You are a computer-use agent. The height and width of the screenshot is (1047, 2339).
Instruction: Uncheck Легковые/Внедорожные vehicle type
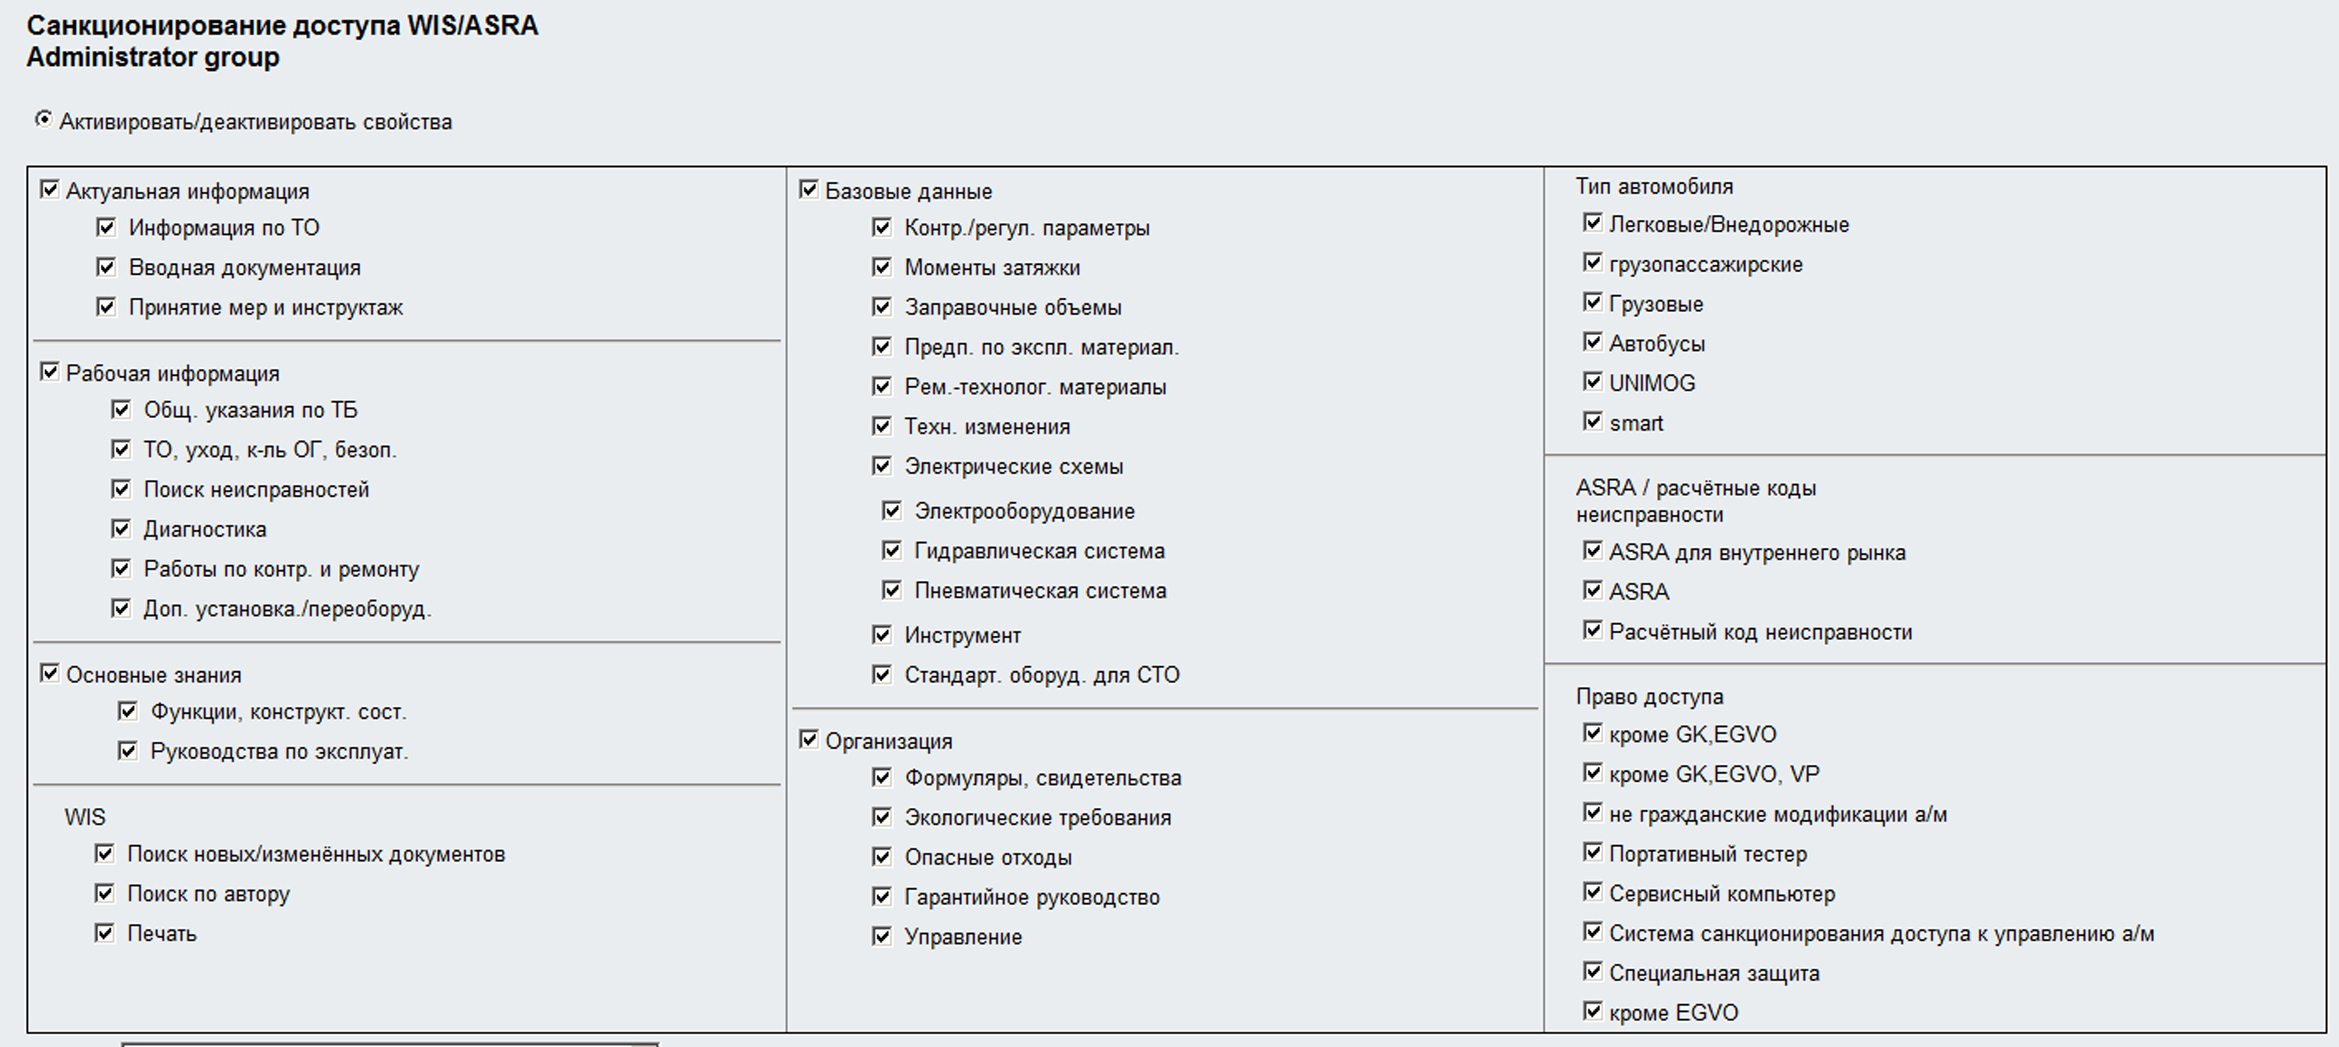(x=1592, y=222)
